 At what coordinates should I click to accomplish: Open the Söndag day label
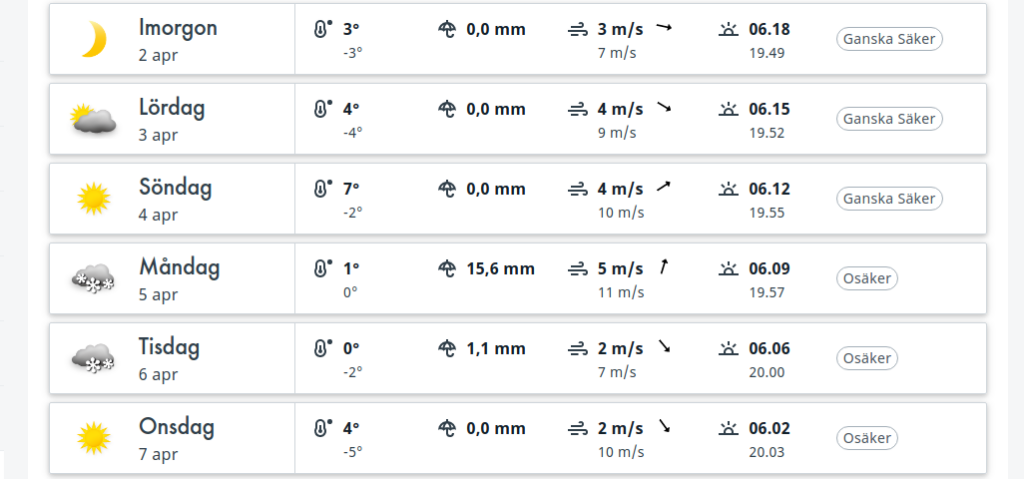tap(175, 188)
